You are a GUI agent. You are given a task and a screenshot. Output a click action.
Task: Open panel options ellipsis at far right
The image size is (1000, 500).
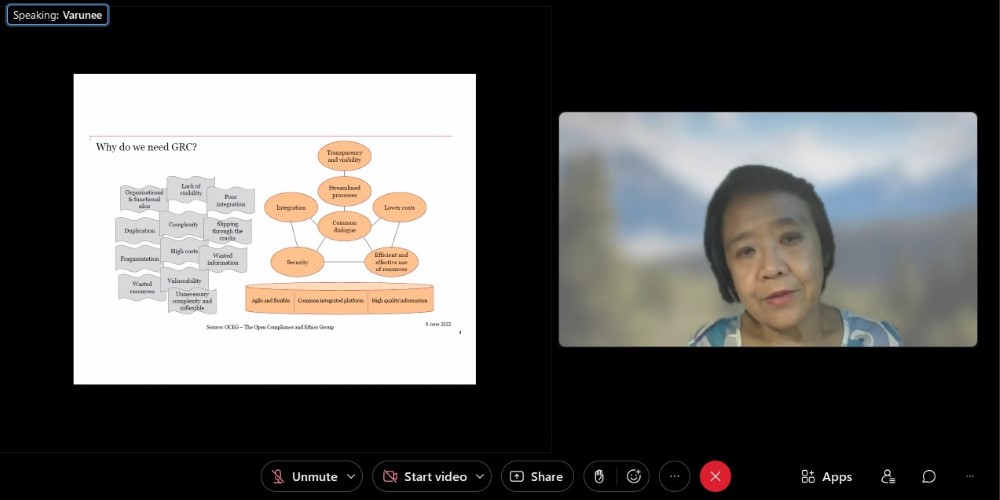tap(969, 477)
